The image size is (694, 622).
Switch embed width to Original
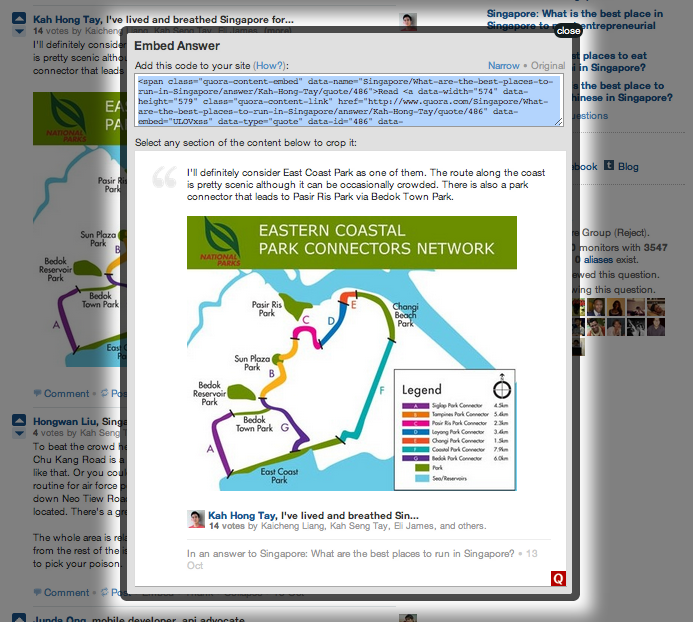(x=547, y=65)
